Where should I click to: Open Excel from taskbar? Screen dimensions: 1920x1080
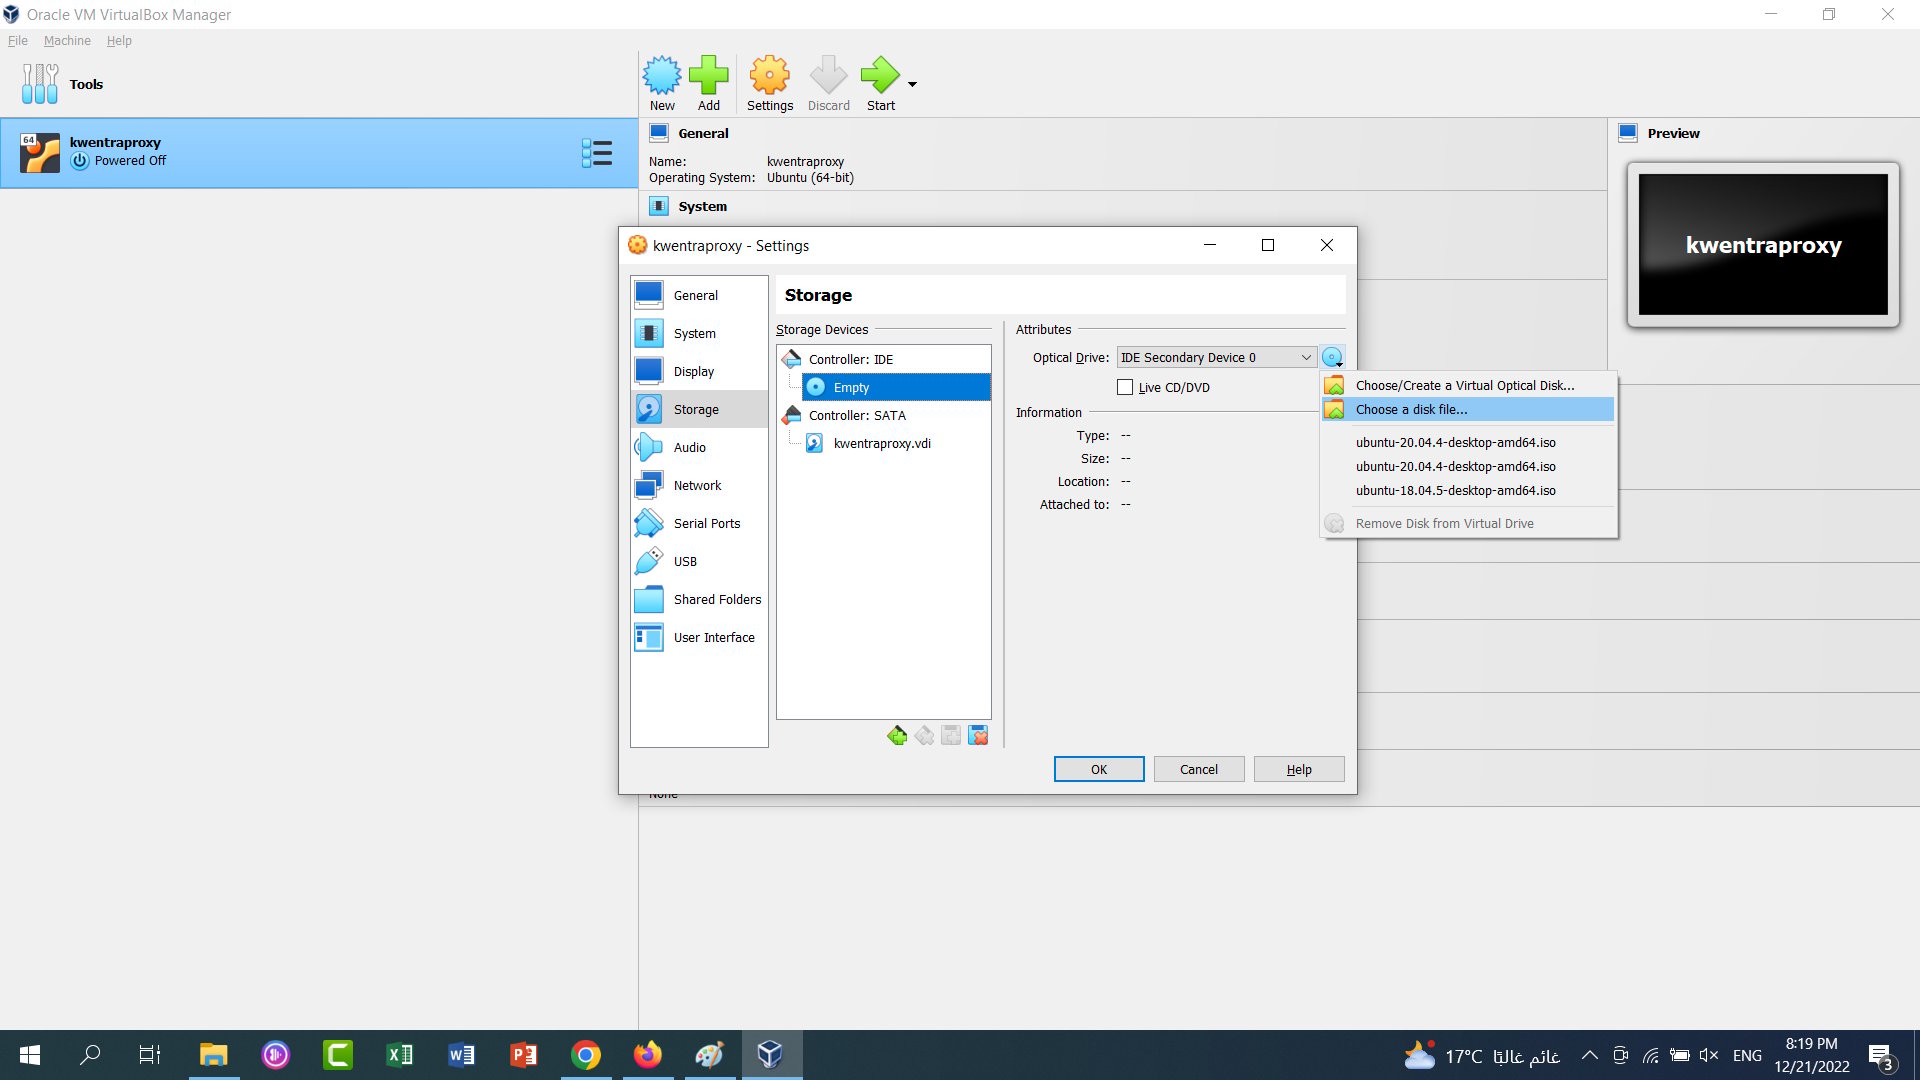point(400,1055)
